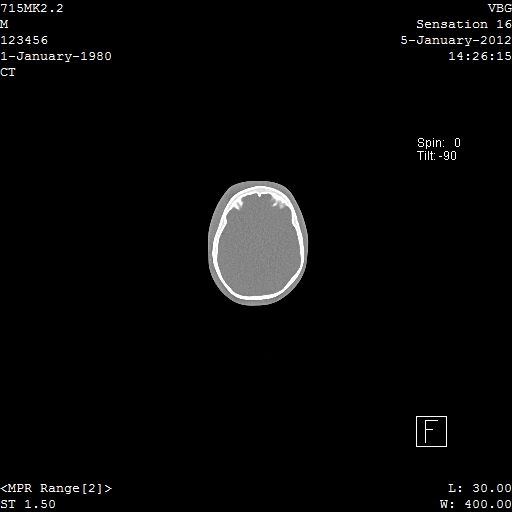512x512 pixels.
Task: Click the 'Tilt: -90' value
Action: point(437,156)
